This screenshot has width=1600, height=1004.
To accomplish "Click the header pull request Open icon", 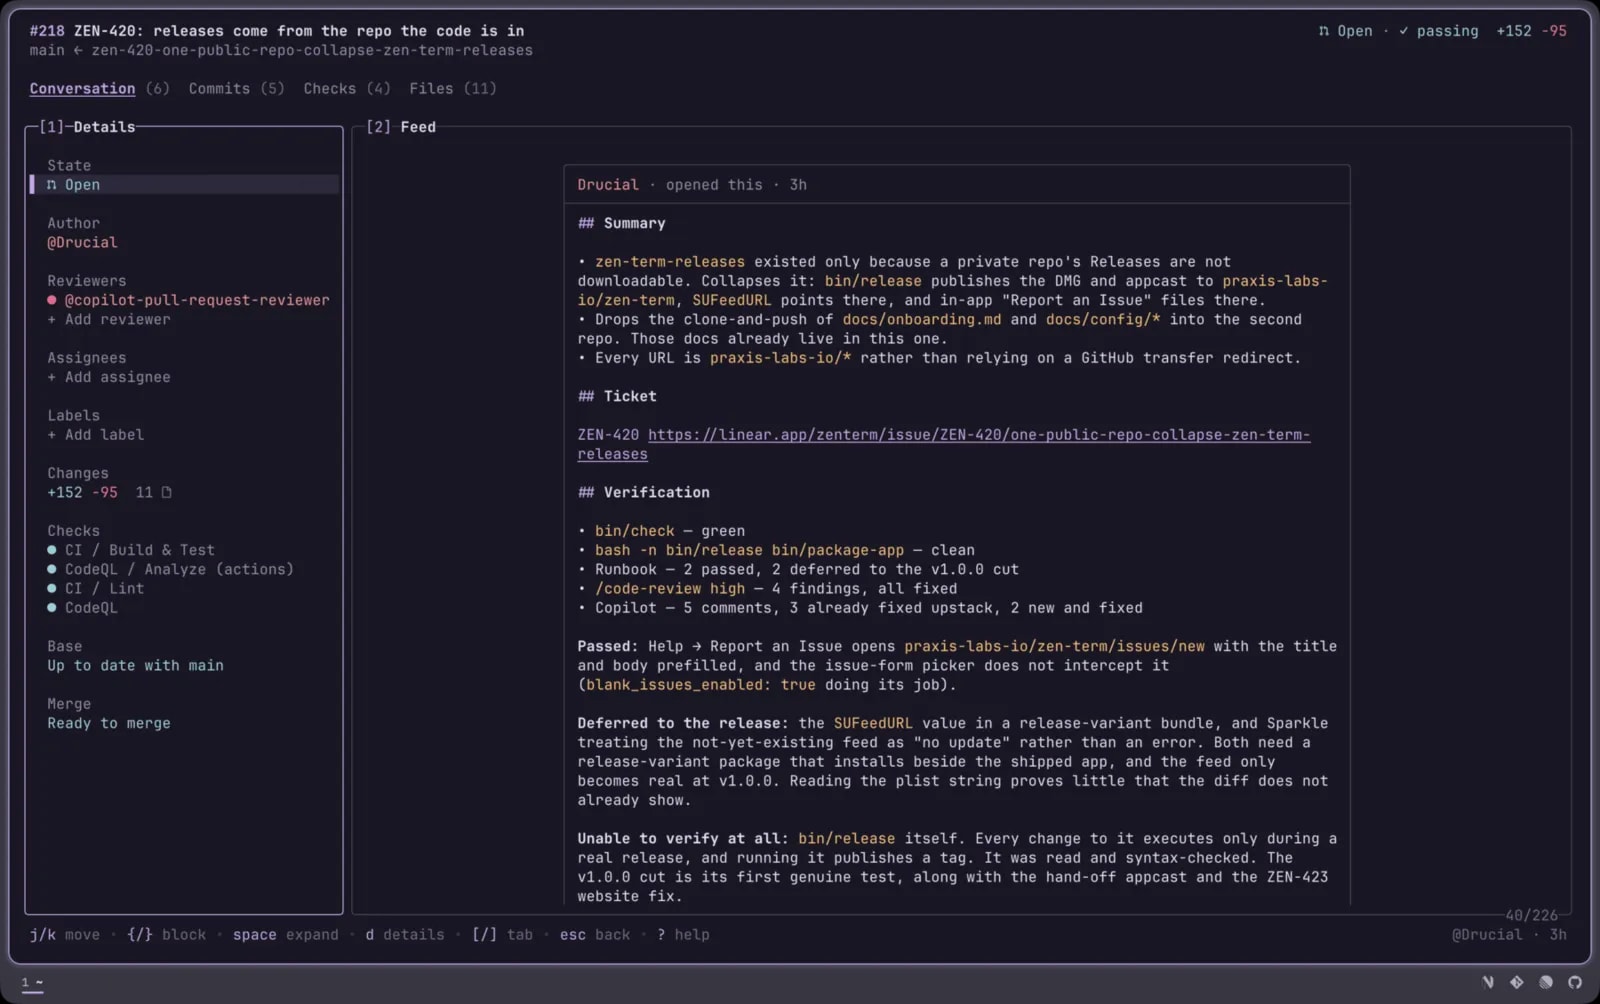I will (1324, 31).
